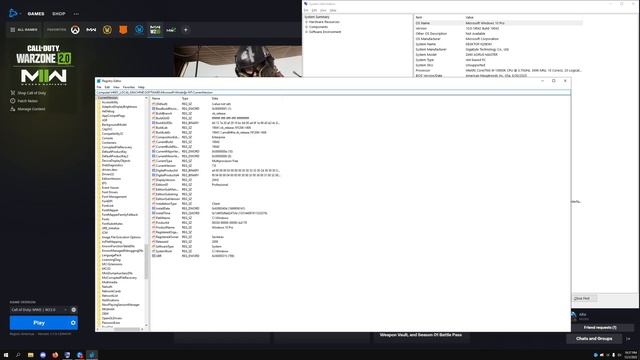
Task: Switch to the GAMES tab
Action: tap(36, 14)
